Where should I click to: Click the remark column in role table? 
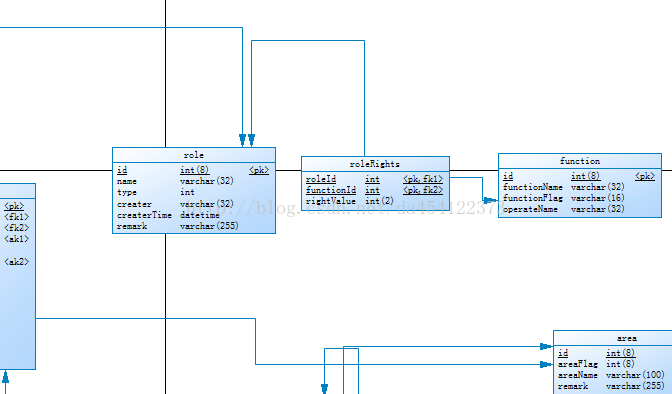coord(132,226)
